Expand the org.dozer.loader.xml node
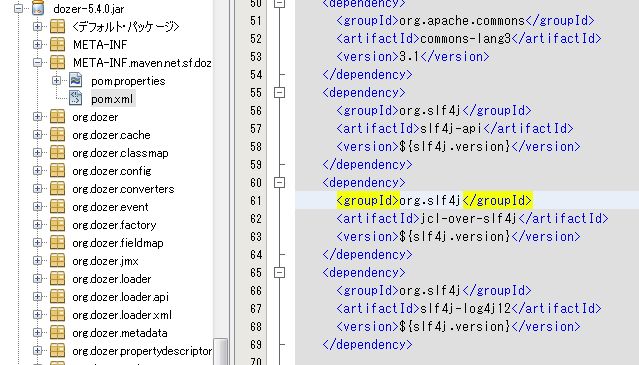The height and width of the screenshot is (365, 639). point(37,314)
